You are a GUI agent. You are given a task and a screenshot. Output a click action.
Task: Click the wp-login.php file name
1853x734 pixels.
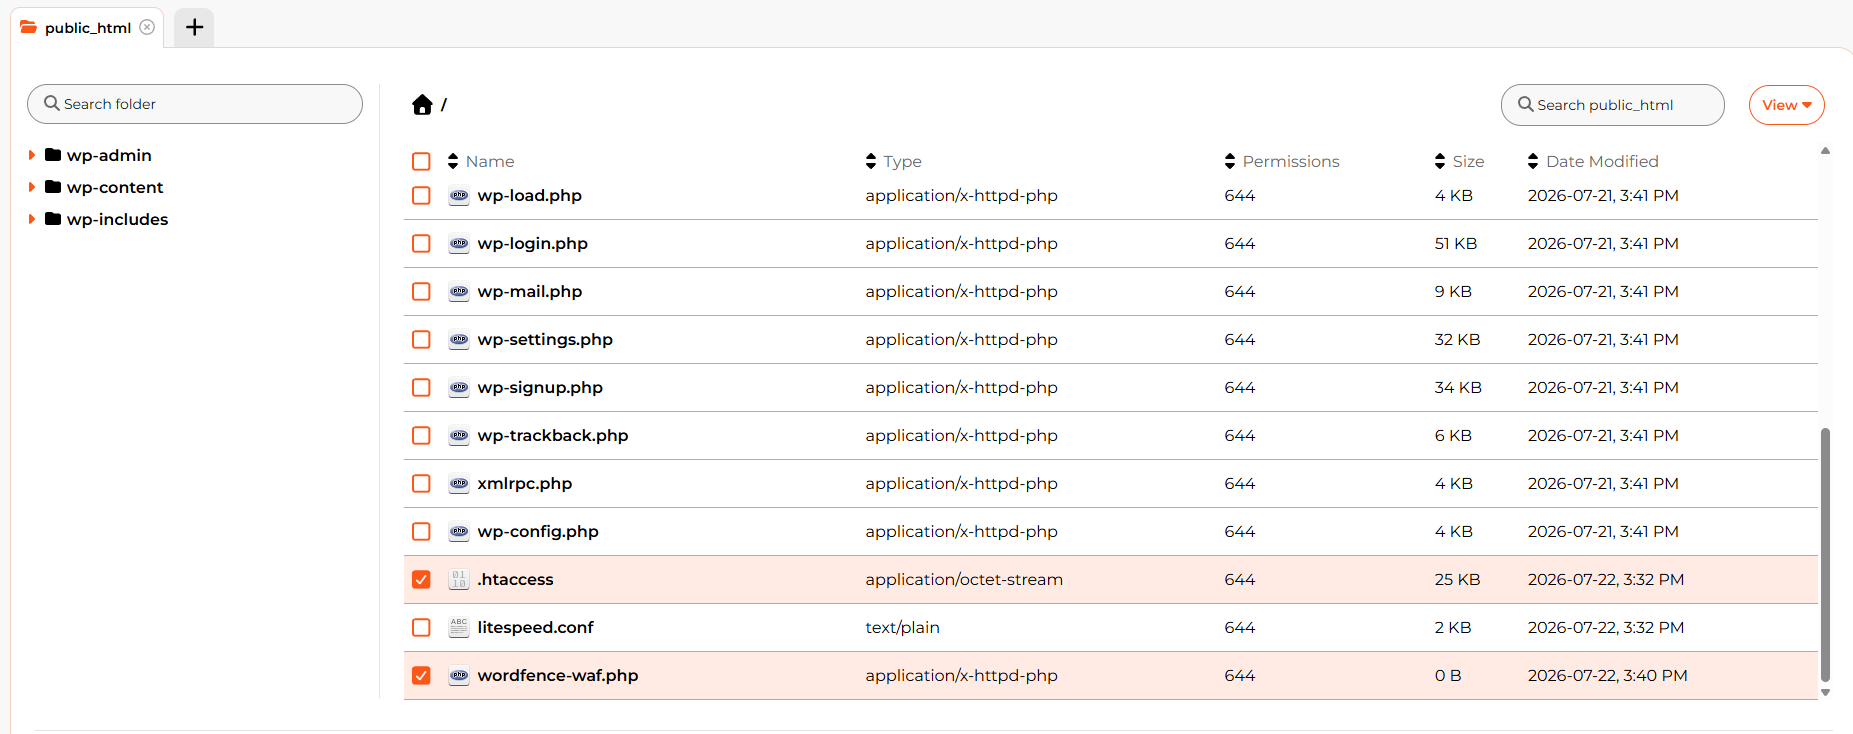tap(532, 244)
